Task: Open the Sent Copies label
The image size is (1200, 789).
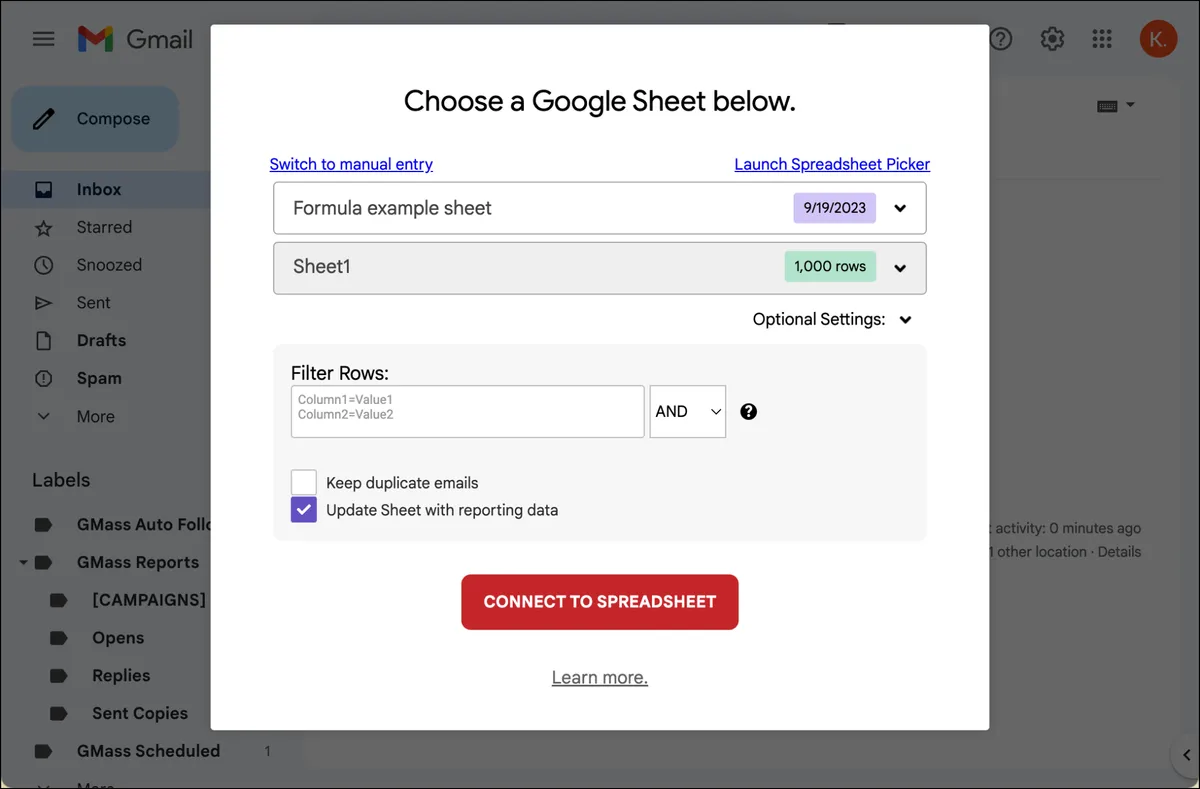Action: pos(140,714)
